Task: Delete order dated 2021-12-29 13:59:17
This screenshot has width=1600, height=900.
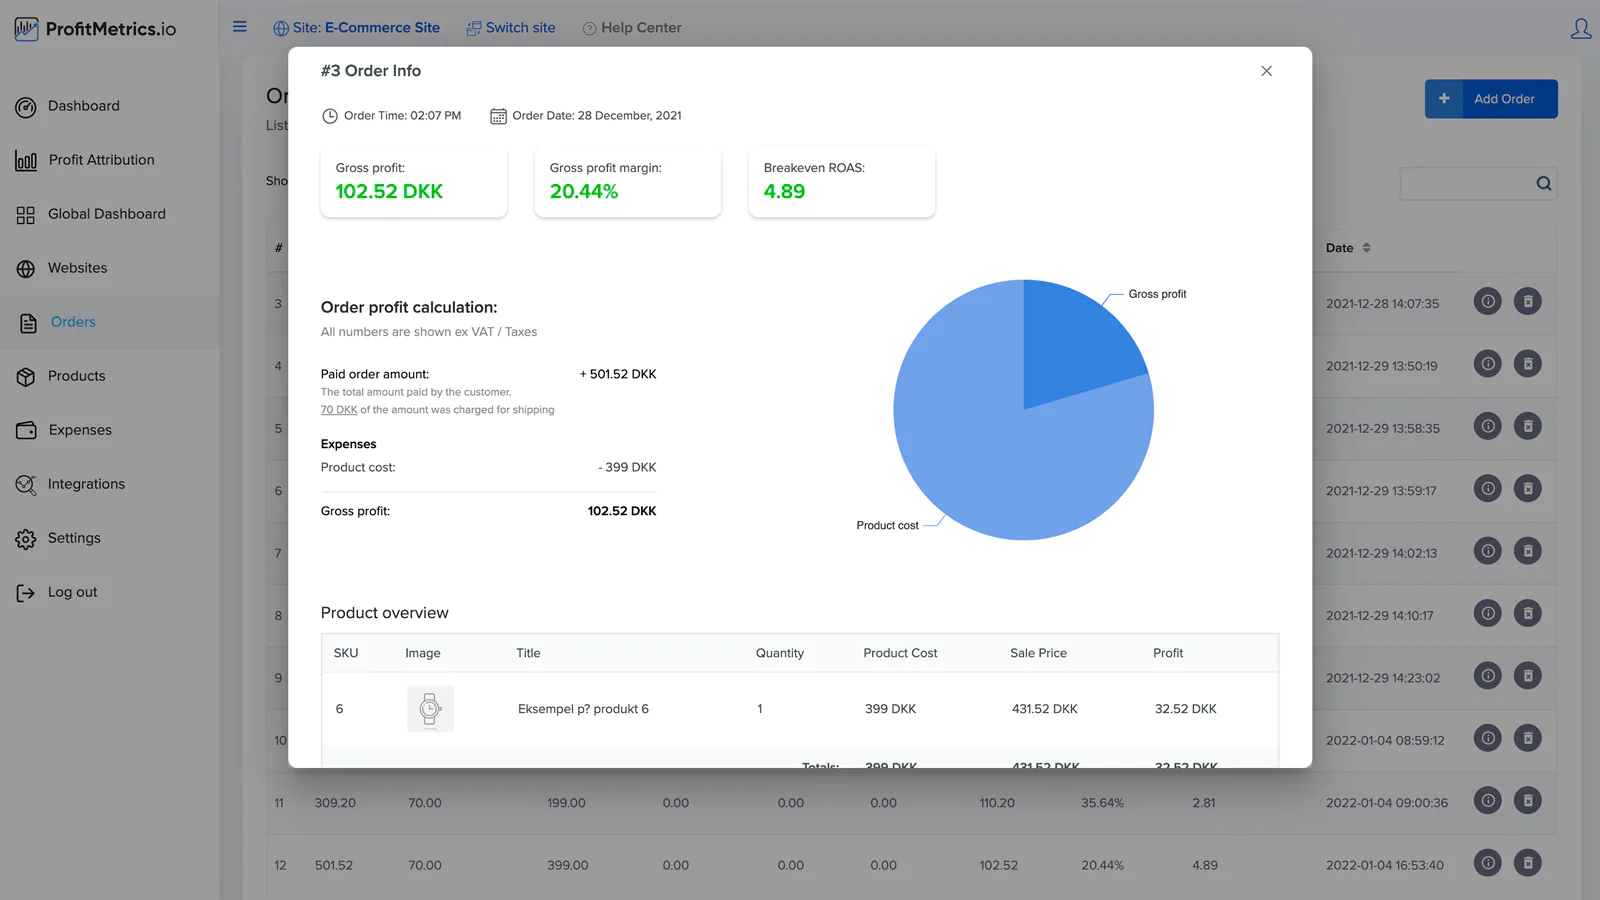Action: [1528, 488]
